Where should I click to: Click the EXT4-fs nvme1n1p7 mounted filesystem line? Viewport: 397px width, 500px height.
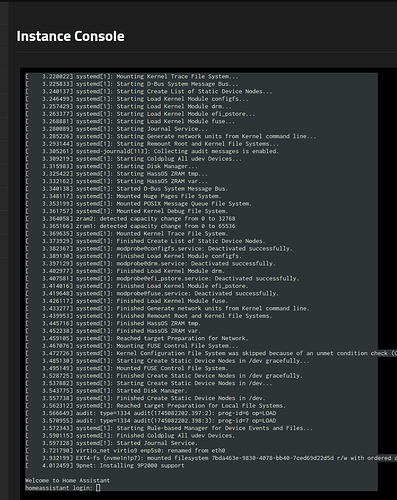pyautogui.click(x=211, y=458)
